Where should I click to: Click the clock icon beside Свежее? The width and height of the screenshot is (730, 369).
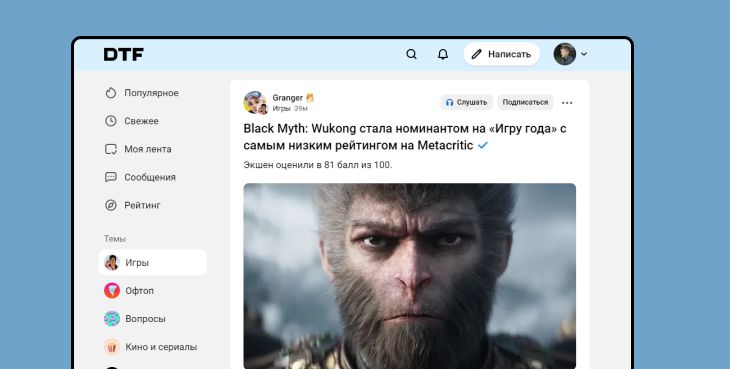pos(111,121)
